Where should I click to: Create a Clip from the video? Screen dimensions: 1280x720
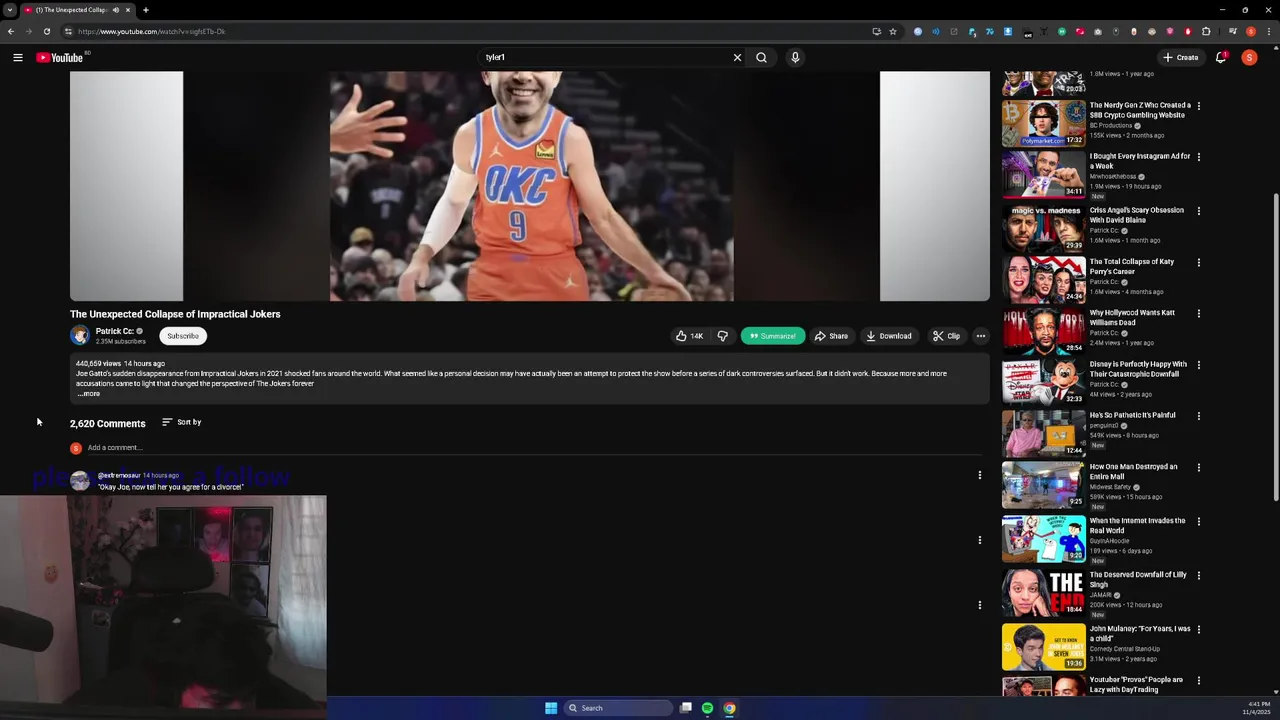click(946, 336)
